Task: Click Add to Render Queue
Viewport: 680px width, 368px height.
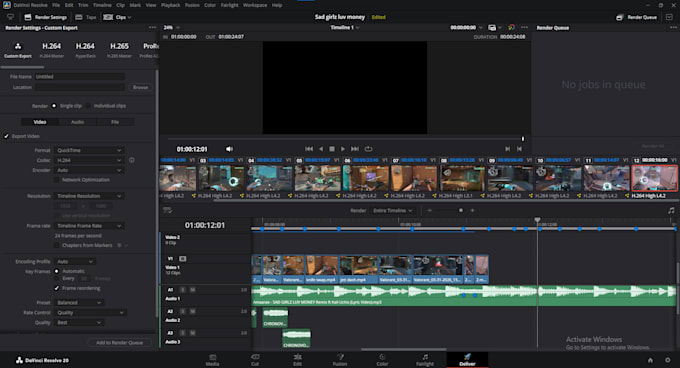Action: (x=119, y=342)
